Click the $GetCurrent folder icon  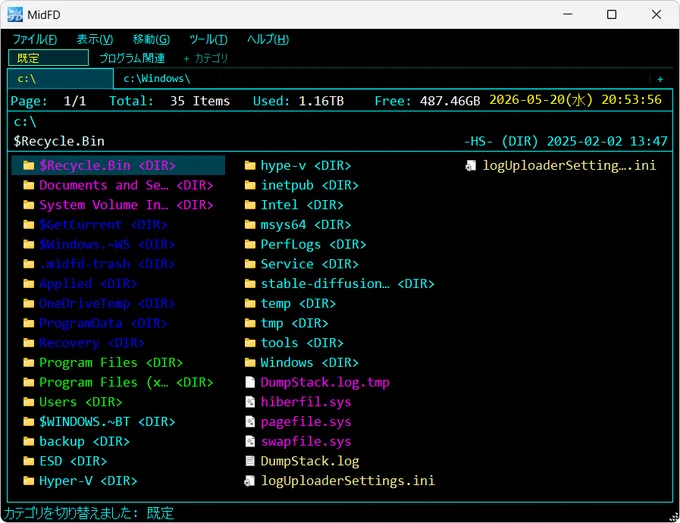[x=29, y=225]
